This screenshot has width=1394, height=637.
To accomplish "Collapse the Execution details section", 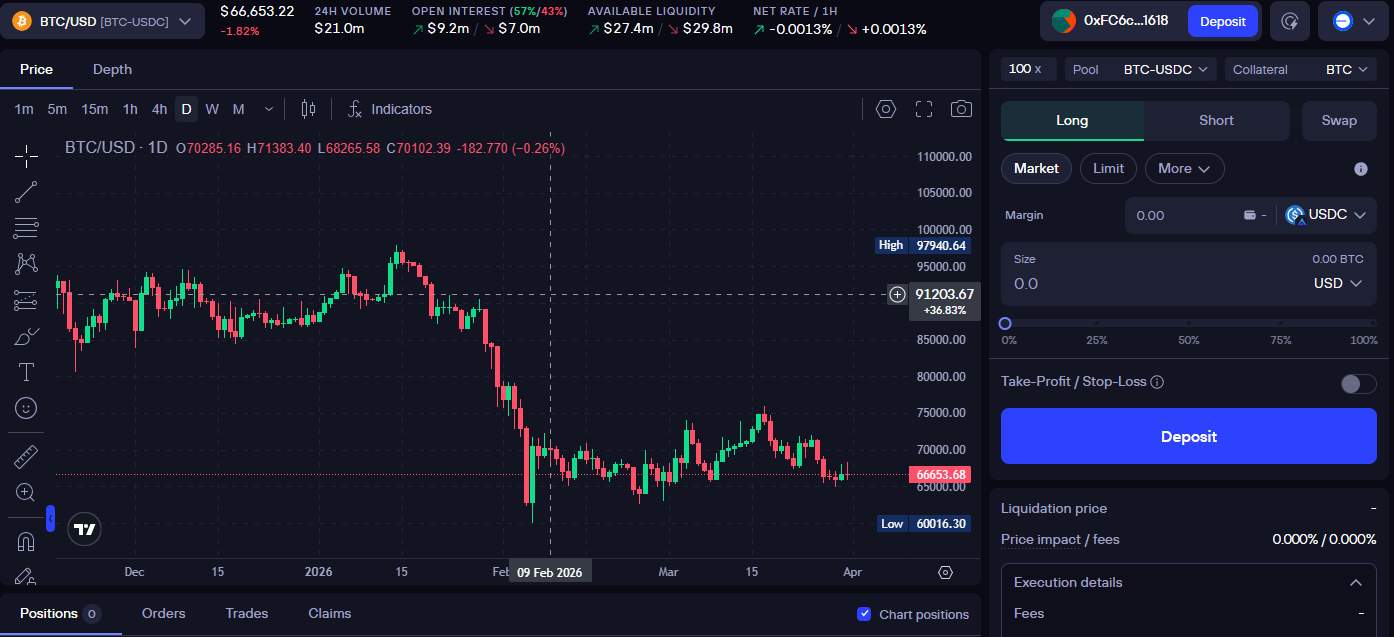I will click(1356, 582).
